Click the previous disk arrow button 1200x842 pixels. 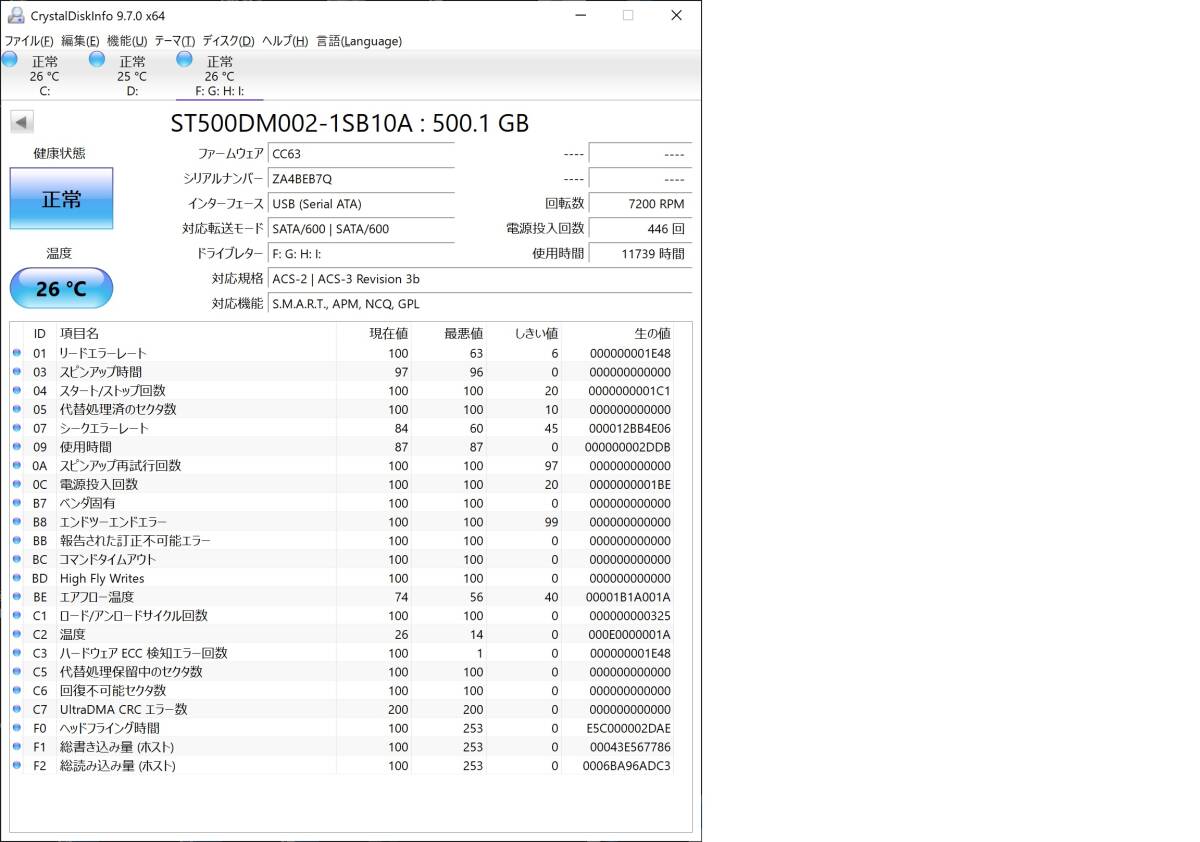pyautogui.click(x=22, y=123)
